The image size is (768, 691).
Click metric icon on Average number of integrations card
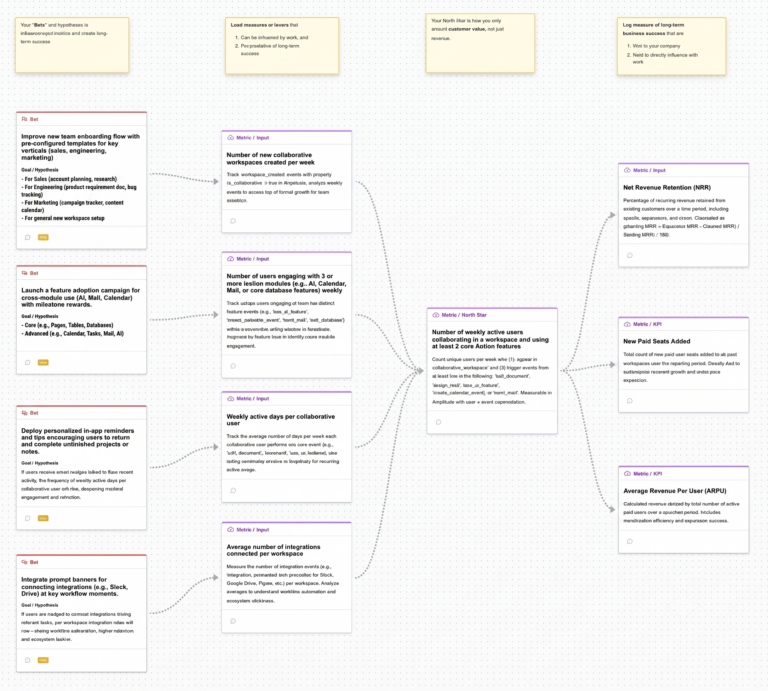click(x=230, y=529)
